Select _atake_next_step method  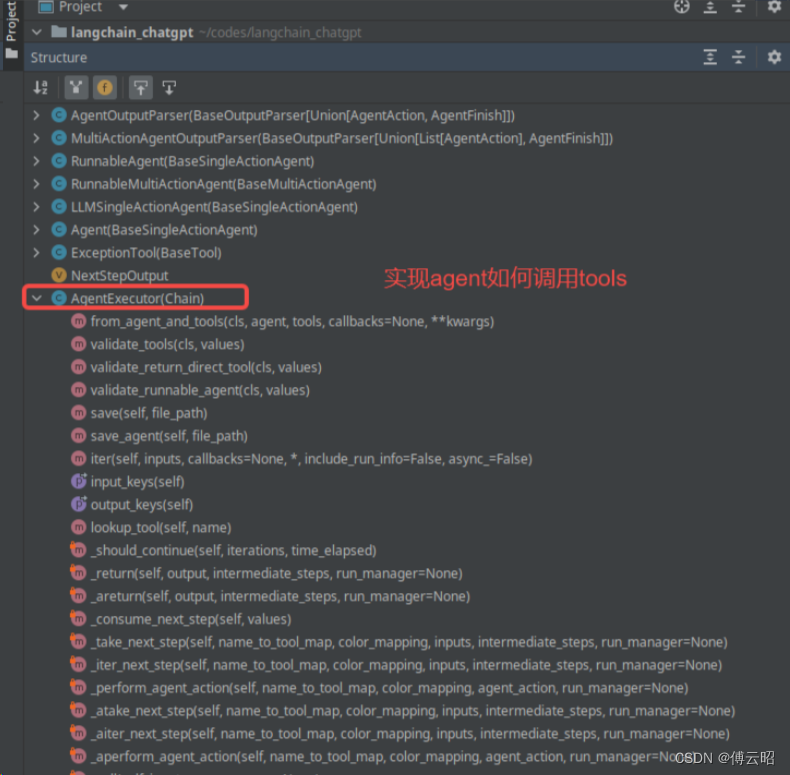413,711
